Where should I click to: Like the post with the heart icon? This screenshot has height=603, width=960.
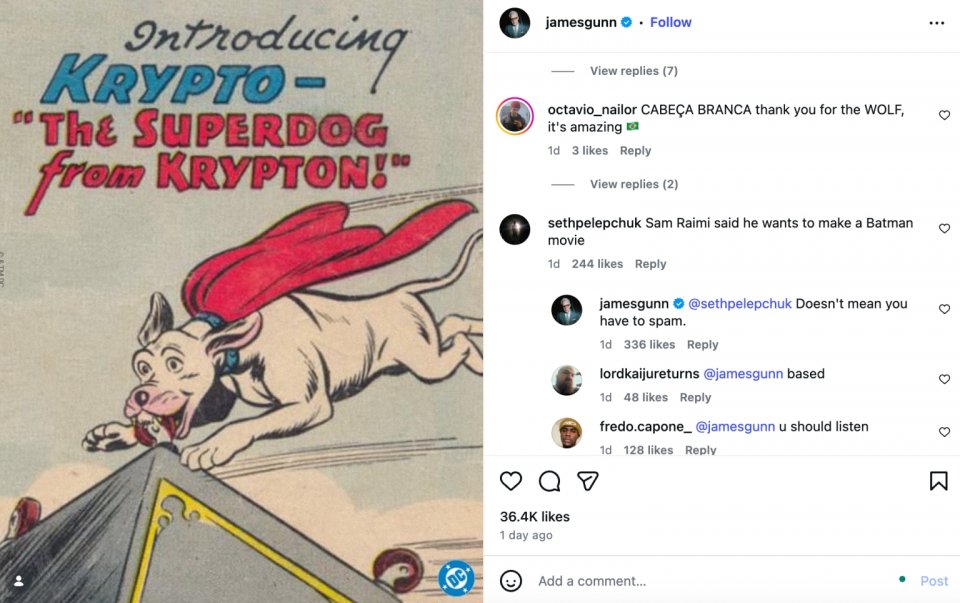pyautogui.click(x=511, y=481)
